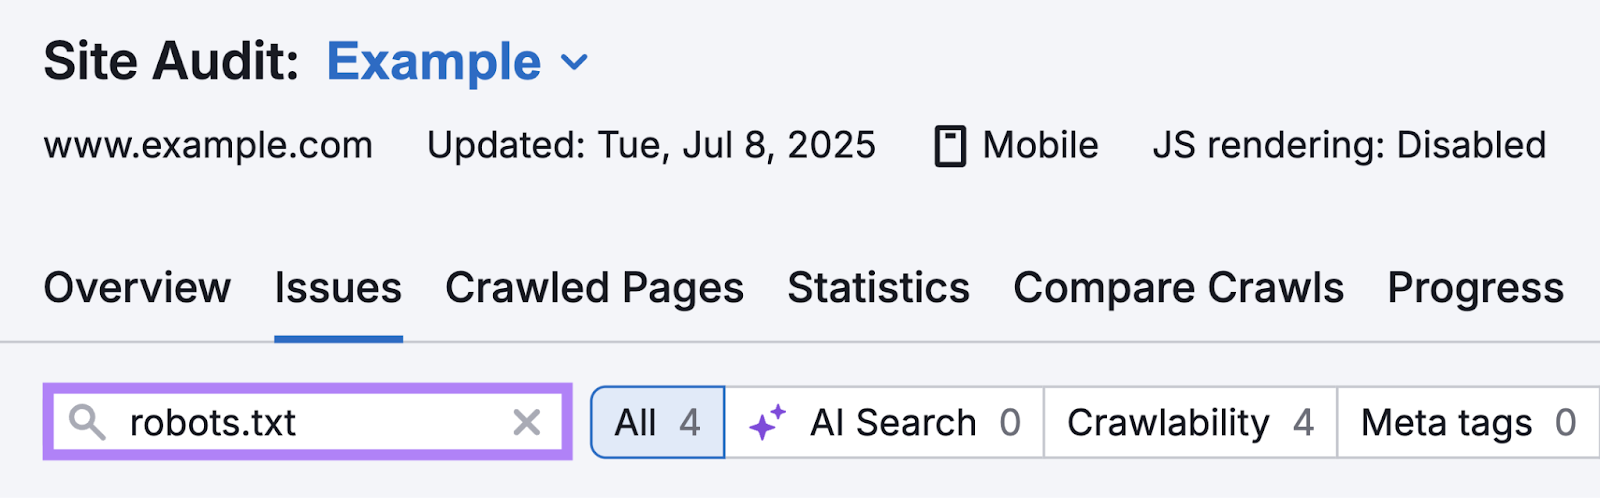Filter issues by Meta tags
This screenshot has height=498, width=1600.
(1467, 423)
